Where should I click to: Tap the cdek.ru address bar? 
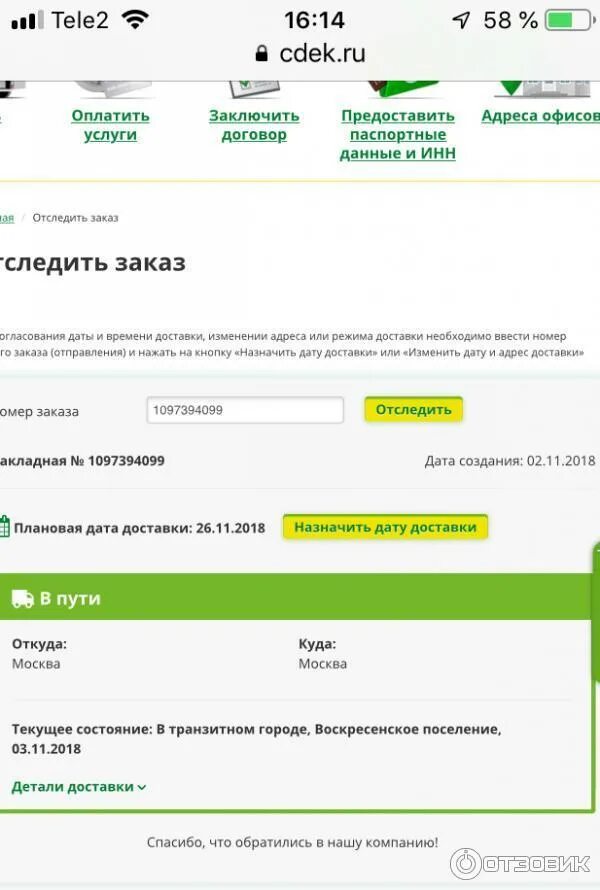(310, 54)
